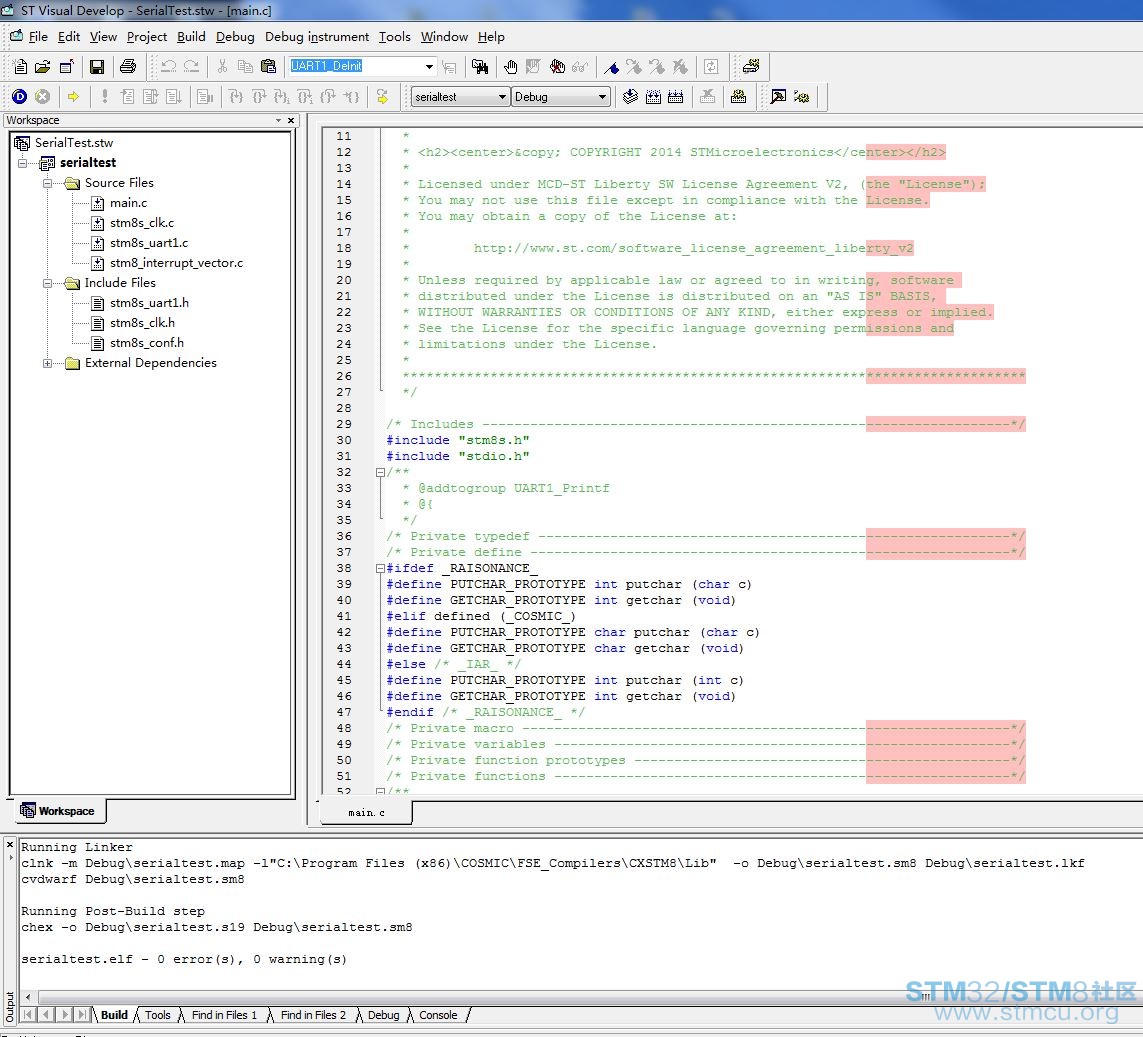Open the Debug instrument menu
The height and width of the screenshot is (1037, 1143).
click(317, 36)
